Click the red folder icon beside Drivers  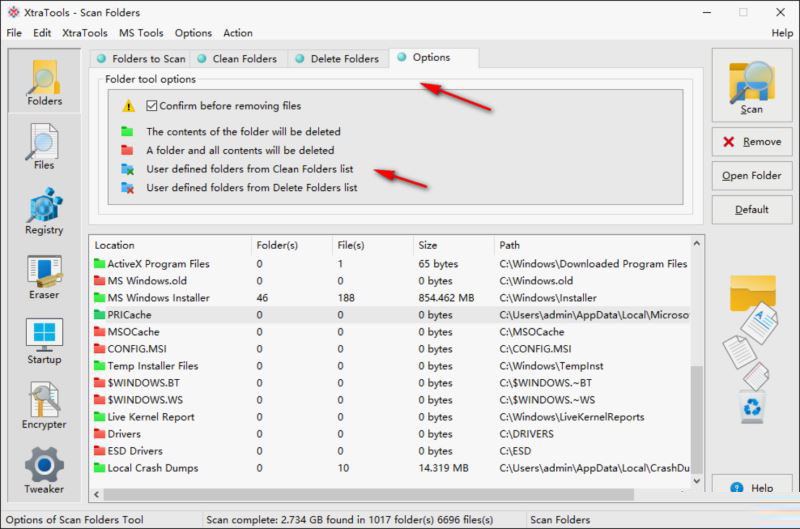pyautogui.click(x=99, y=434)
